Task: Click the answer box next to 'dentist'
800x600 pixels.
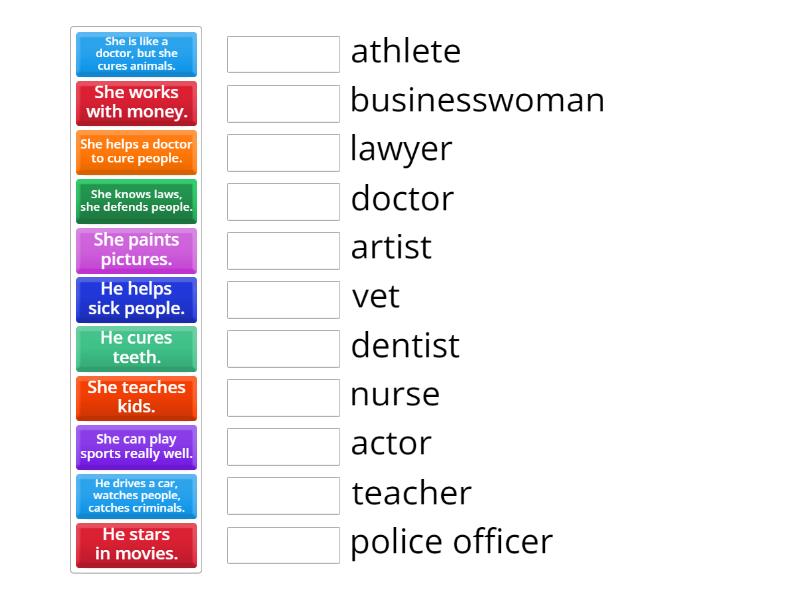Action: [x=283, y=348]
